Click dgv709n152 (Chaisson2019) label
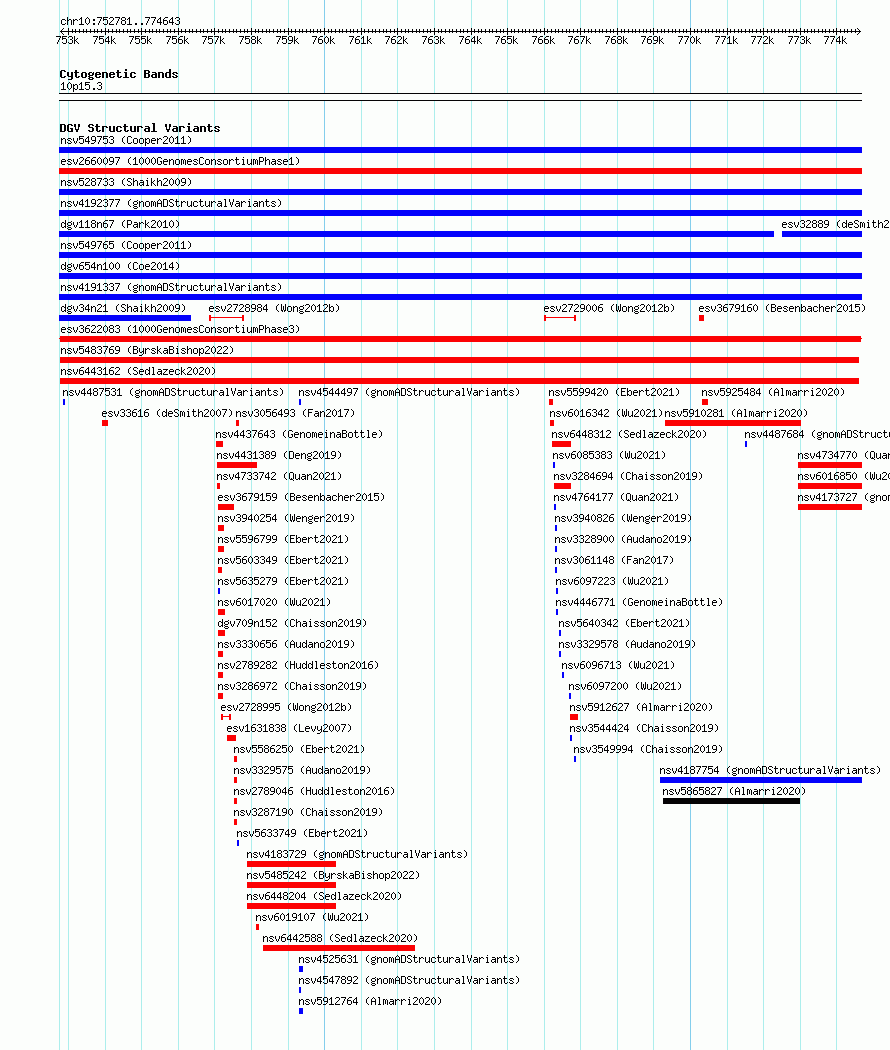The image size is (890, 1050). (292, 623)
